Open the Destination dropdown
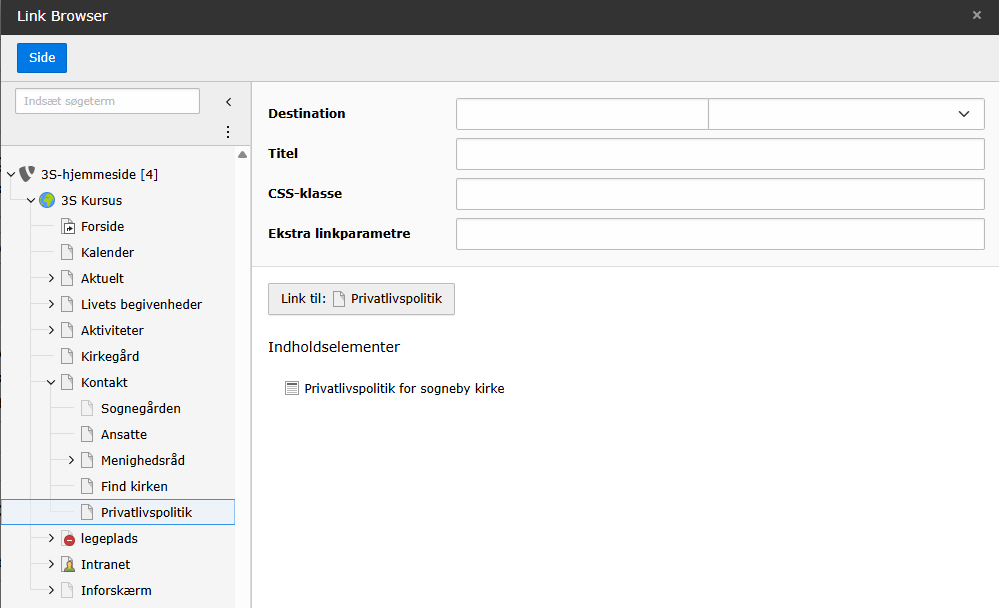 point(846,114)
